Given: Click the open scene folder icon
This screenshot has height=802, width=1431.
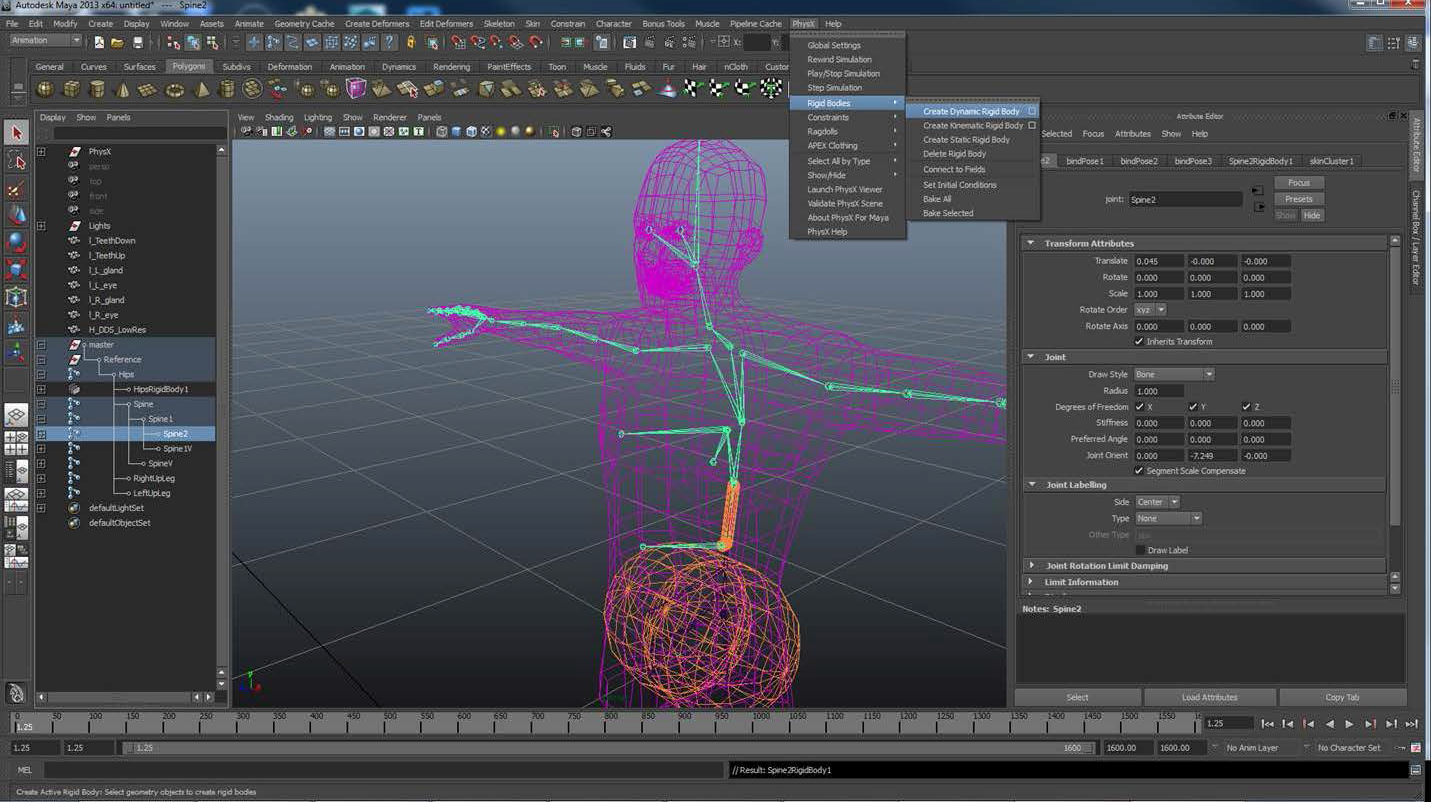Looking at the screenshot, I should [x=118, y=42].
